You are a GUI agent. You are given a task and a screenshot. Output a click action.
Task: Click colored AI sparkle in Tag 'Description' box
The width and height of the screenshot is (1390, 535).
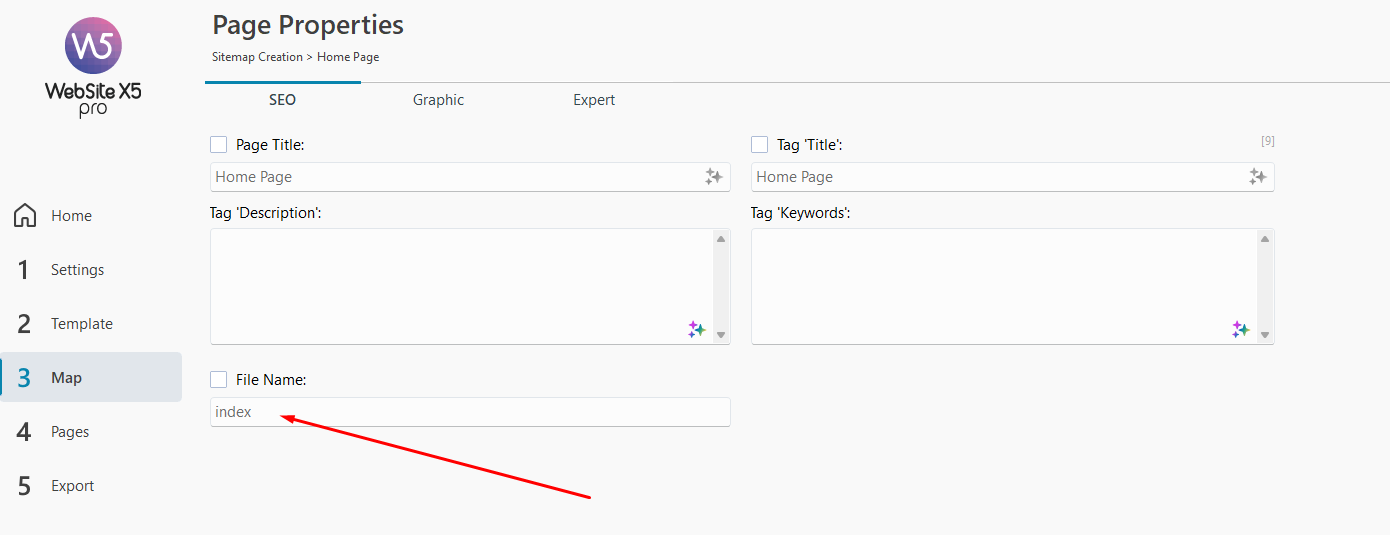pos(697,329)
